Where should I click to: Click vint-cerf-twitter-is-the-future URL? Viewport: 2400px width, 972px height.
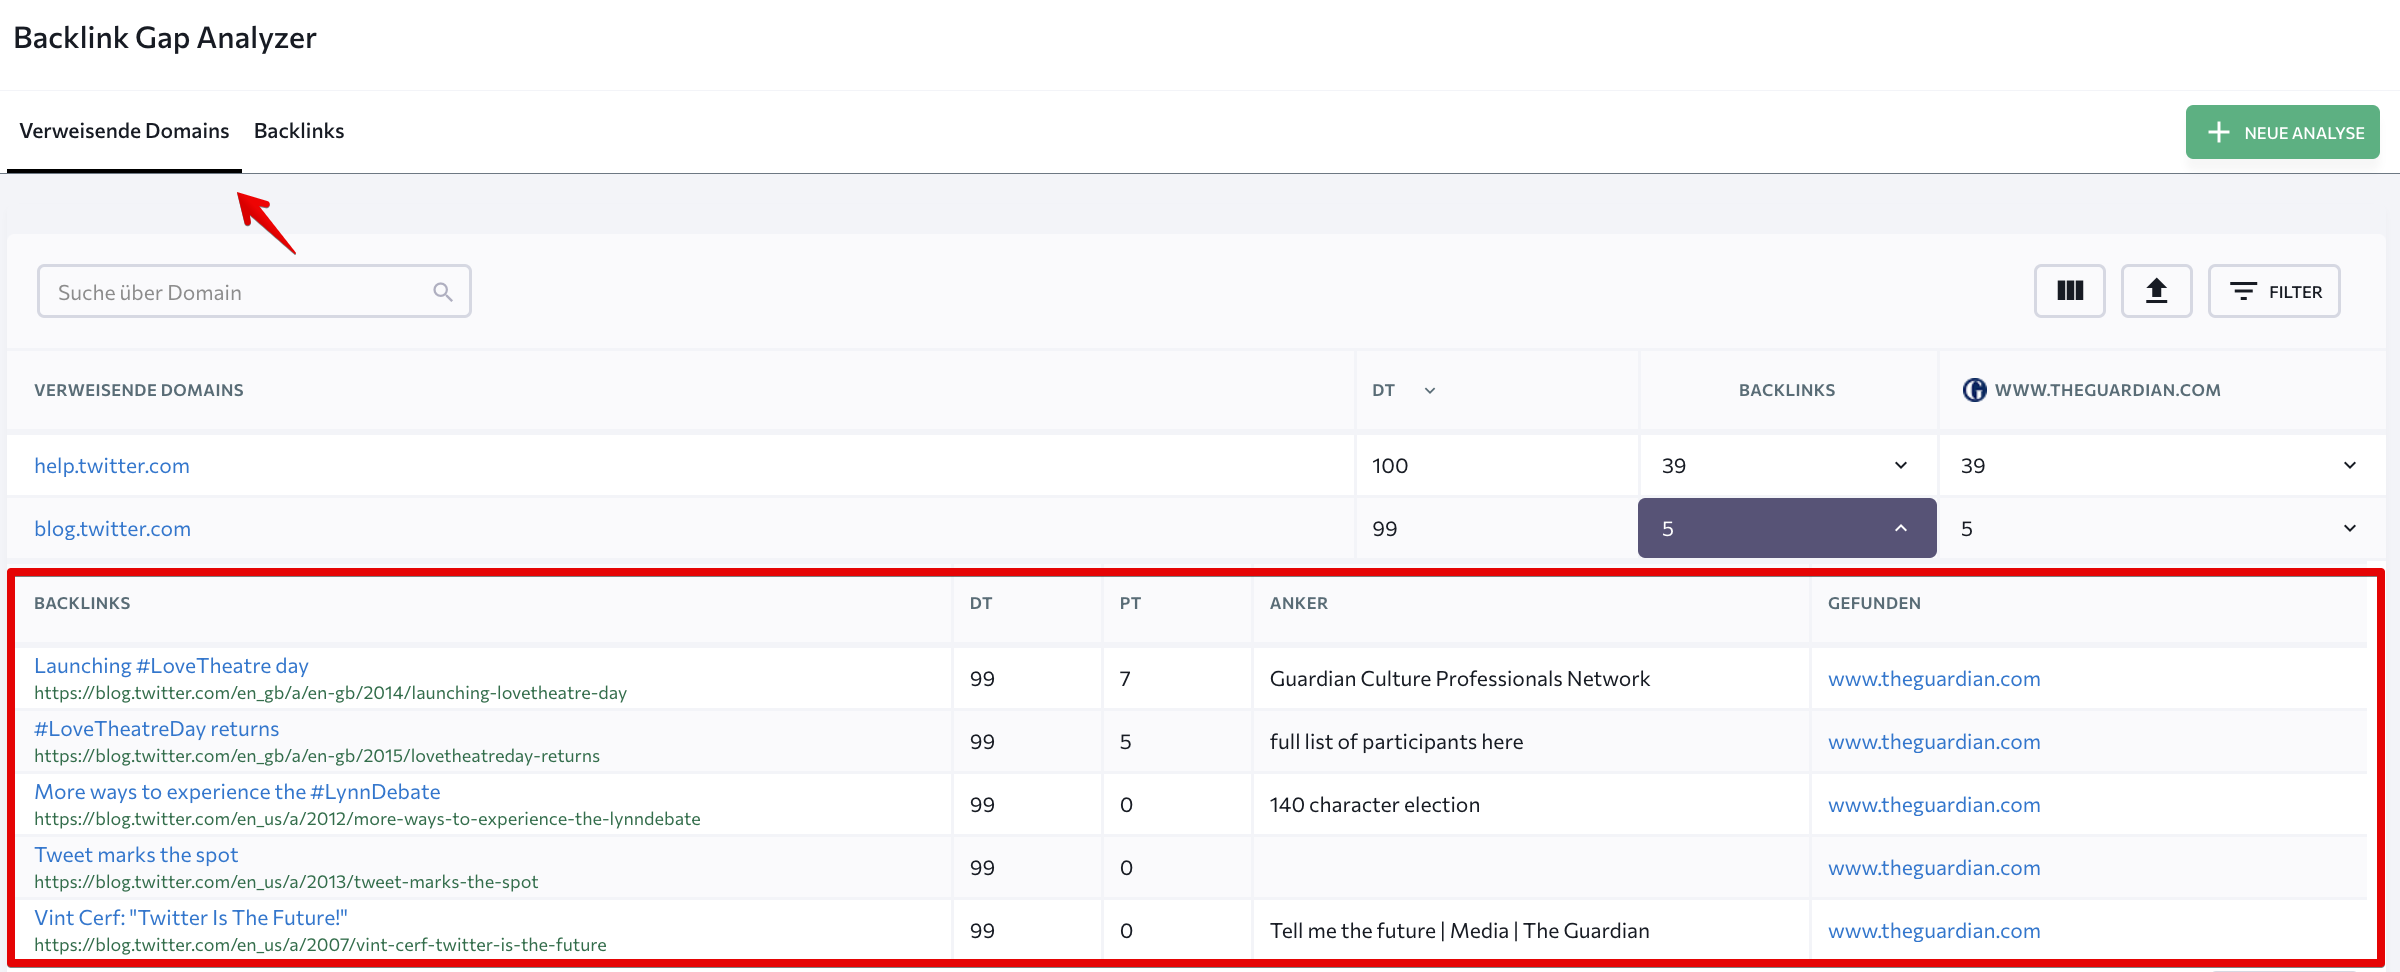pos(320,944)
